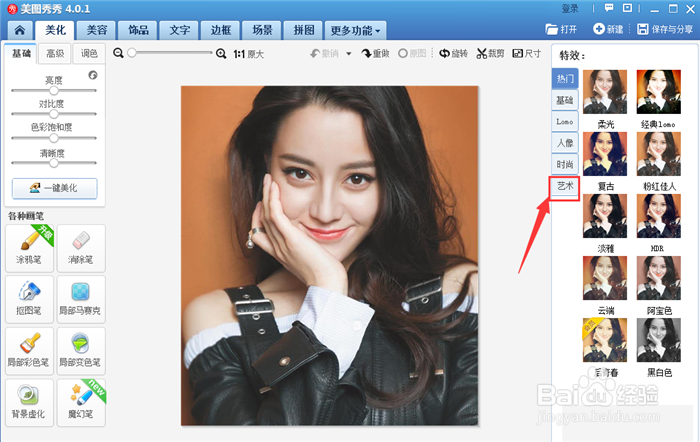
Task: Select the 局部马赛克 mosaic tool
Action: pos(81,299)
